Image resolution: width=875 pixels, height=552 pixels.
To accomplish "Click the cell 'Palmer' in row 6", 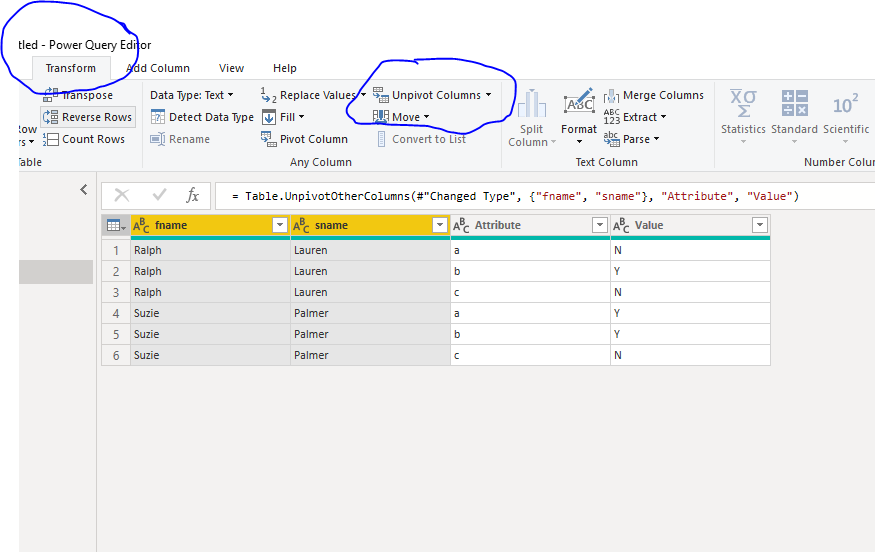I will point(371,355).
